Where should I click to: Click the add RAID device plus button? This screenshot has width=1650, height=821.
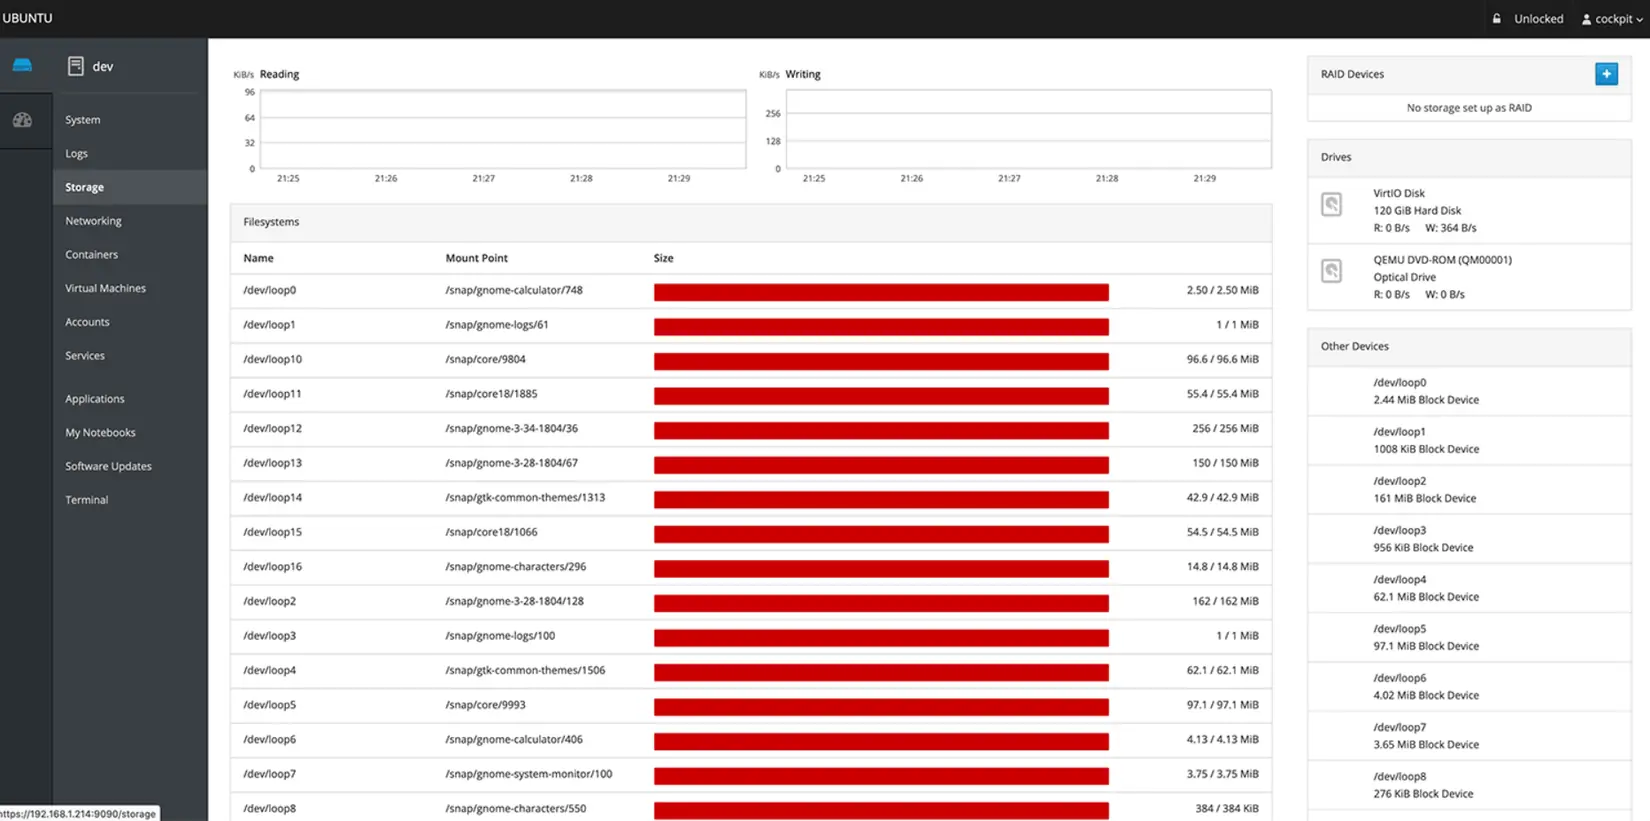tap(1606, 74)
